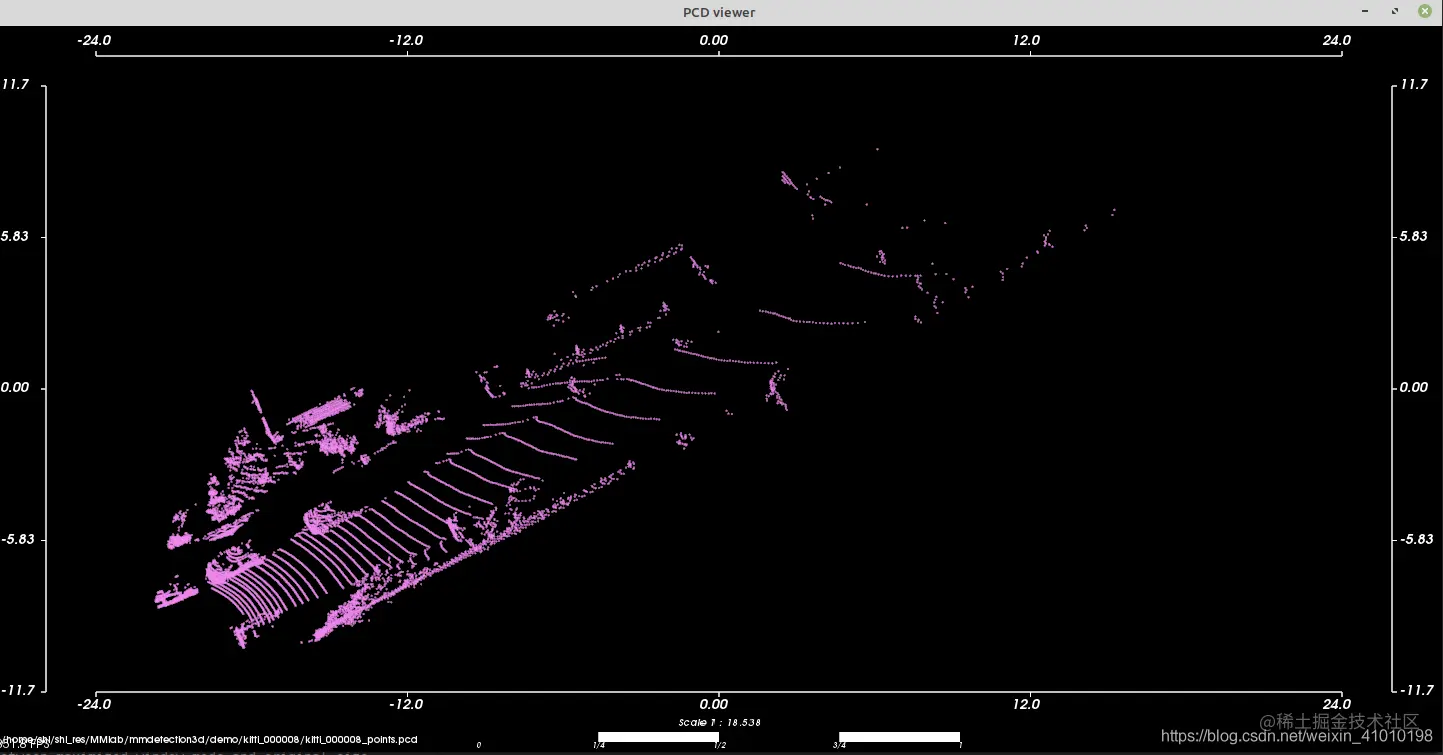Click the 0.00 label on the right axis

point(1414,387)
